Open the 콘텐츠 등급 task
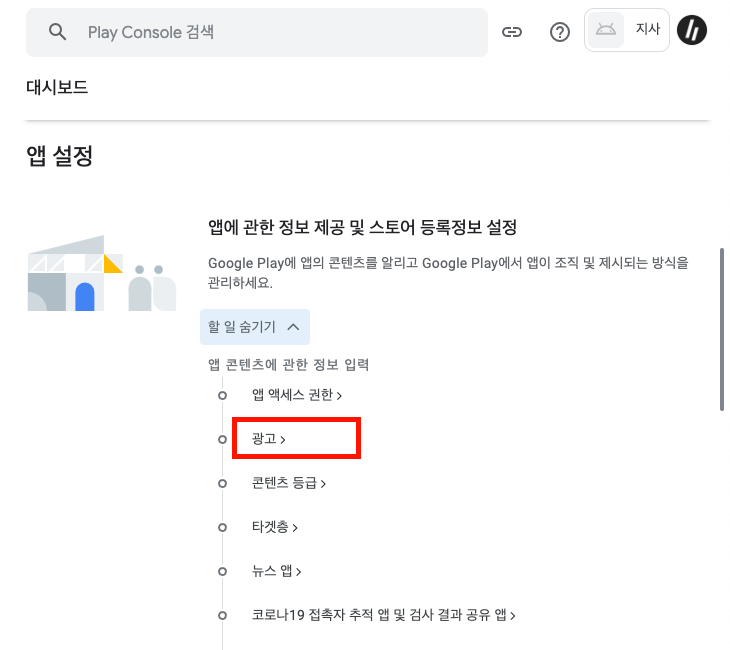Viewport: 730px width, 650px height. click(289, 483)
